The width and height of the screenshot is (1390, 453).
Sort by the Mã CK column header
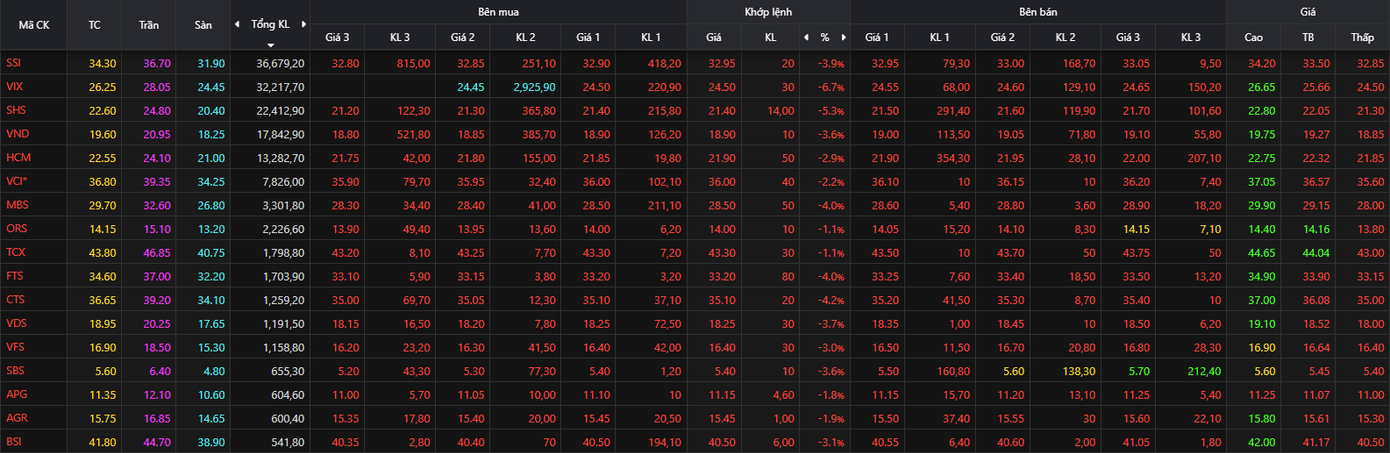tap(34, 25)
